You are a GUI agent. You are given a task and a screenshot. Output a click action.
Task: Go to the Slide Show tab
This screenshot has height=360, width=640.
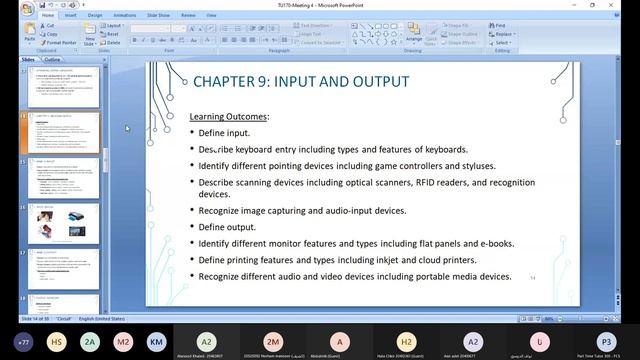click(x=158, y=16)
